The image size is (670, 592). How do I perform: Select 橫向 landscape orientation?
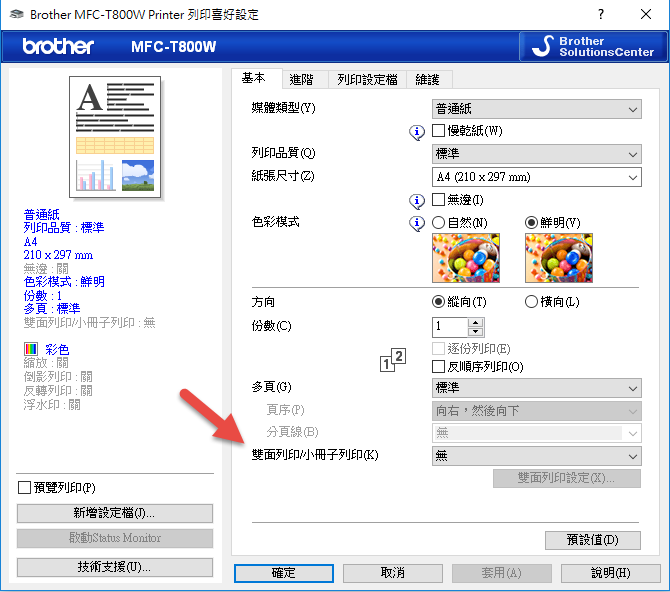coord(531,301)
